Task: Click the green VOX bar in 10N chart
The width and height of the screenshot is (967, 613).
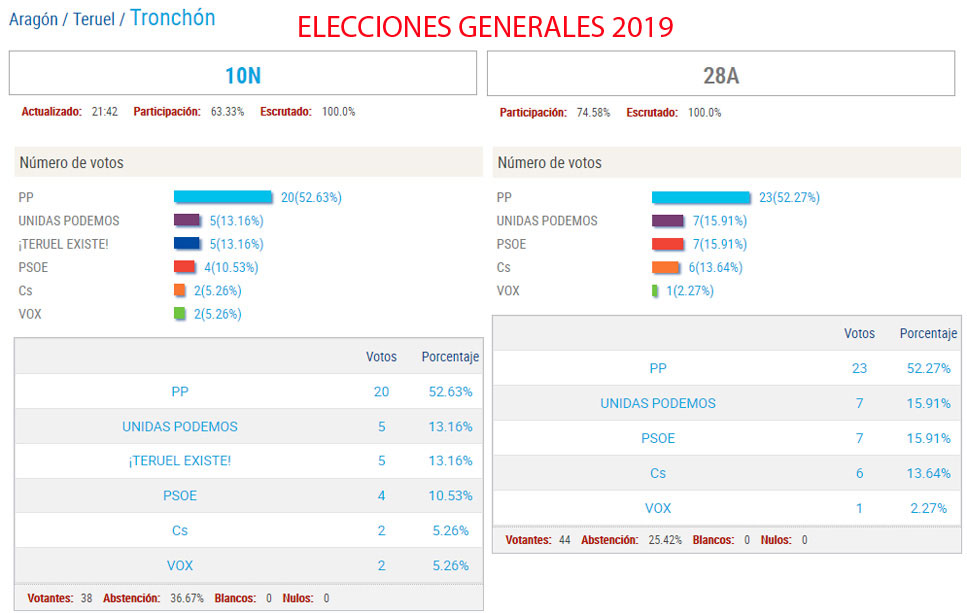Action: pos(180,314)
